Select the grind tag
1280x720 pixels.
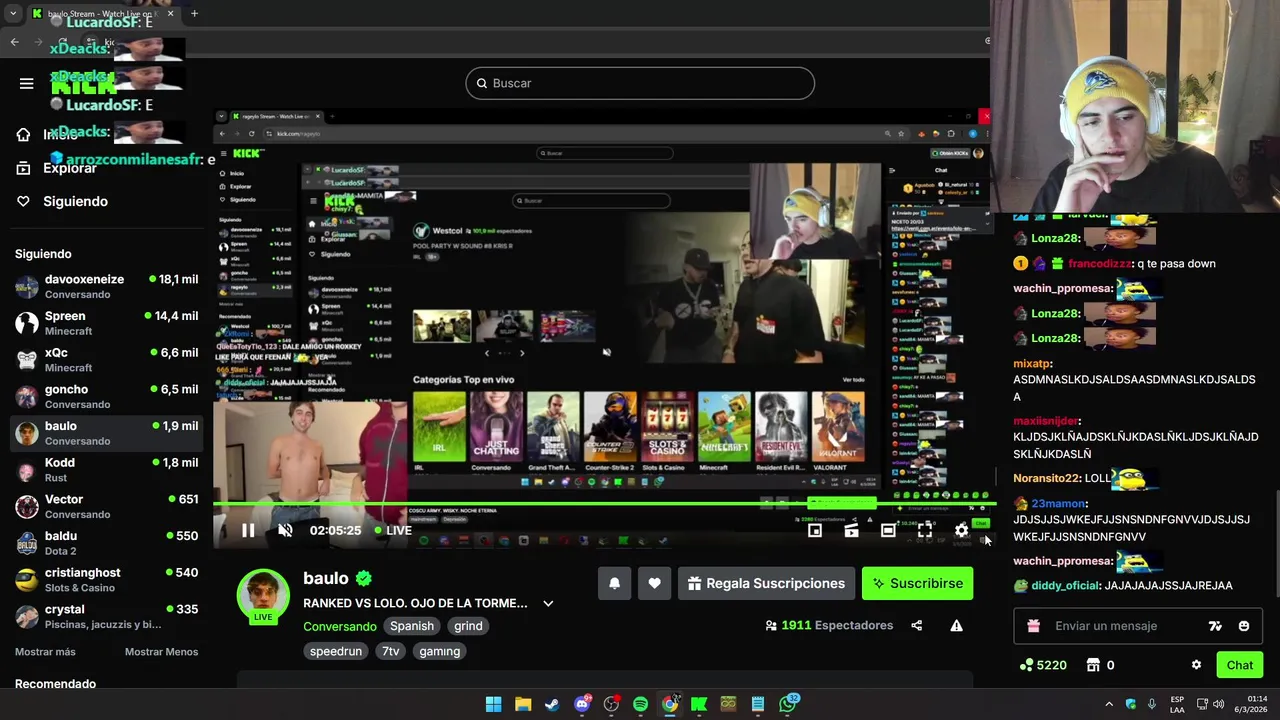coord(468,626)
